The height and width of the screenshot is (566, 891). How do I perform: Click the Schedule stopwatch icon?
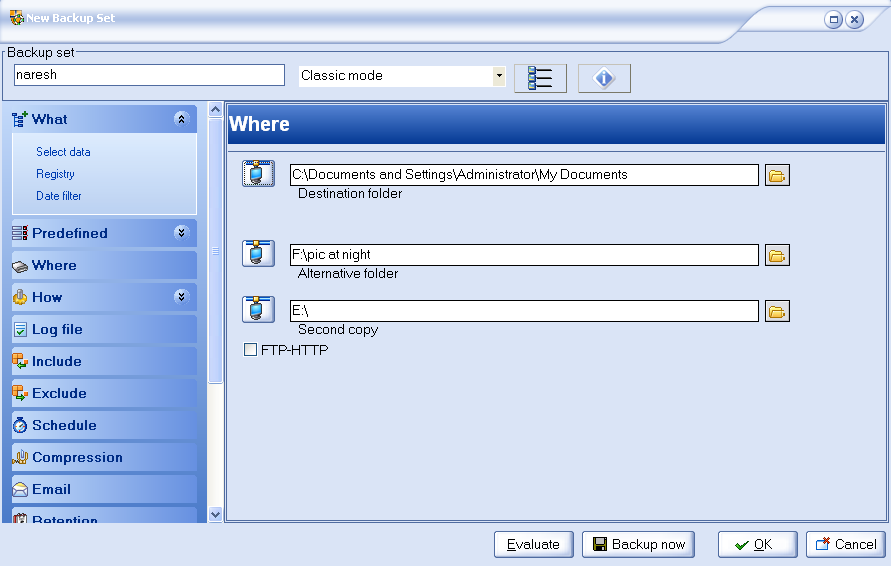[20, 425]
